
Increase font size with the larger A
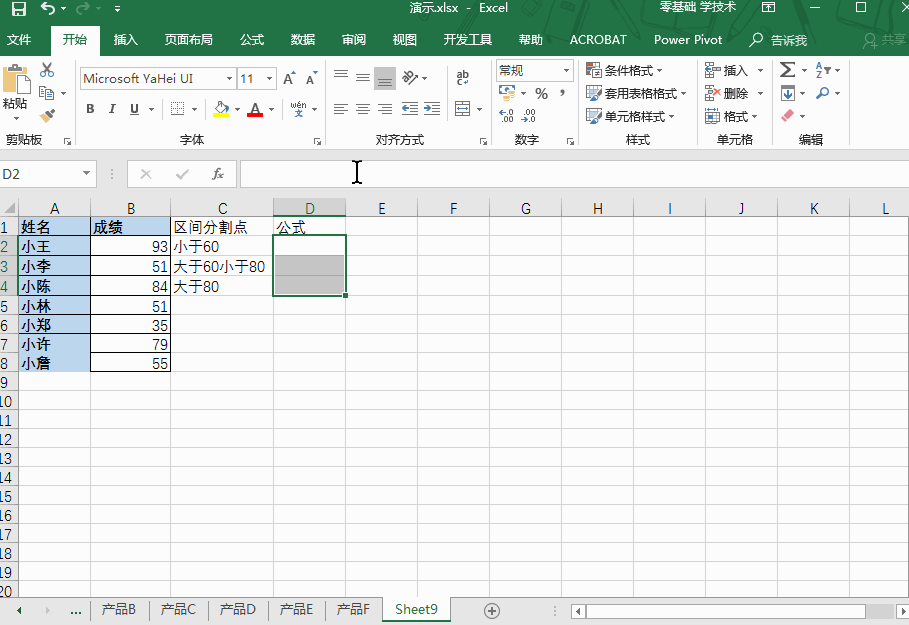pyautogui.click(x=289, y=78)
